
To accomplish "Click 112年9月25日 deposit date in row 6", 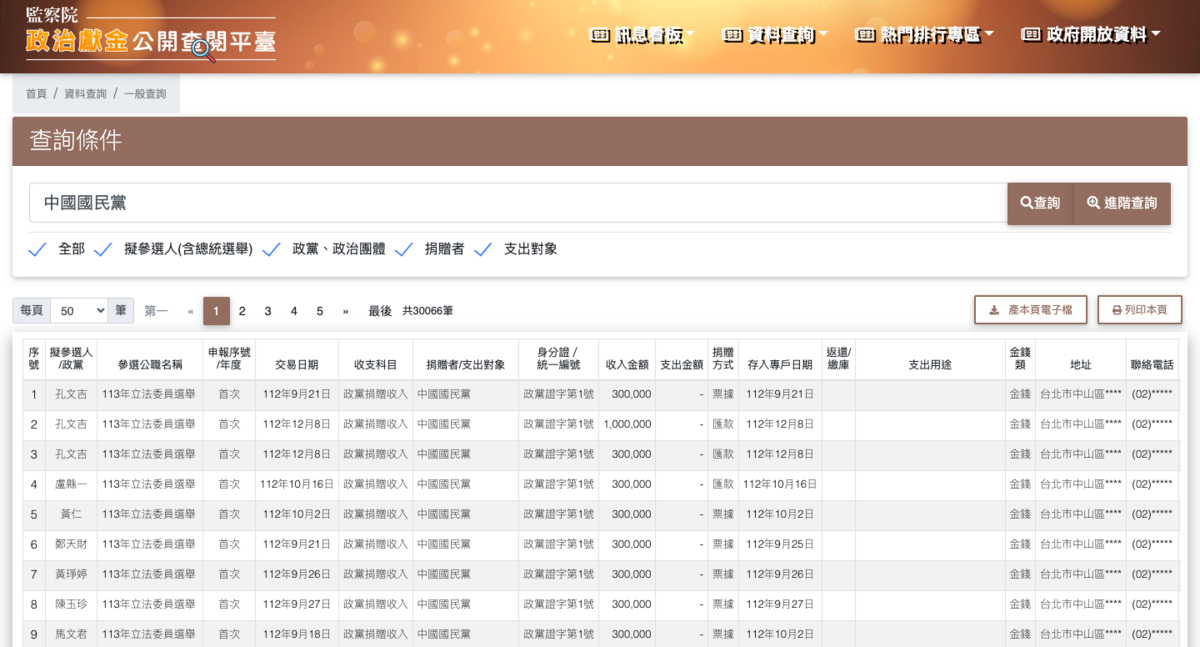I will pyautogui.click(x=780, y=544).
